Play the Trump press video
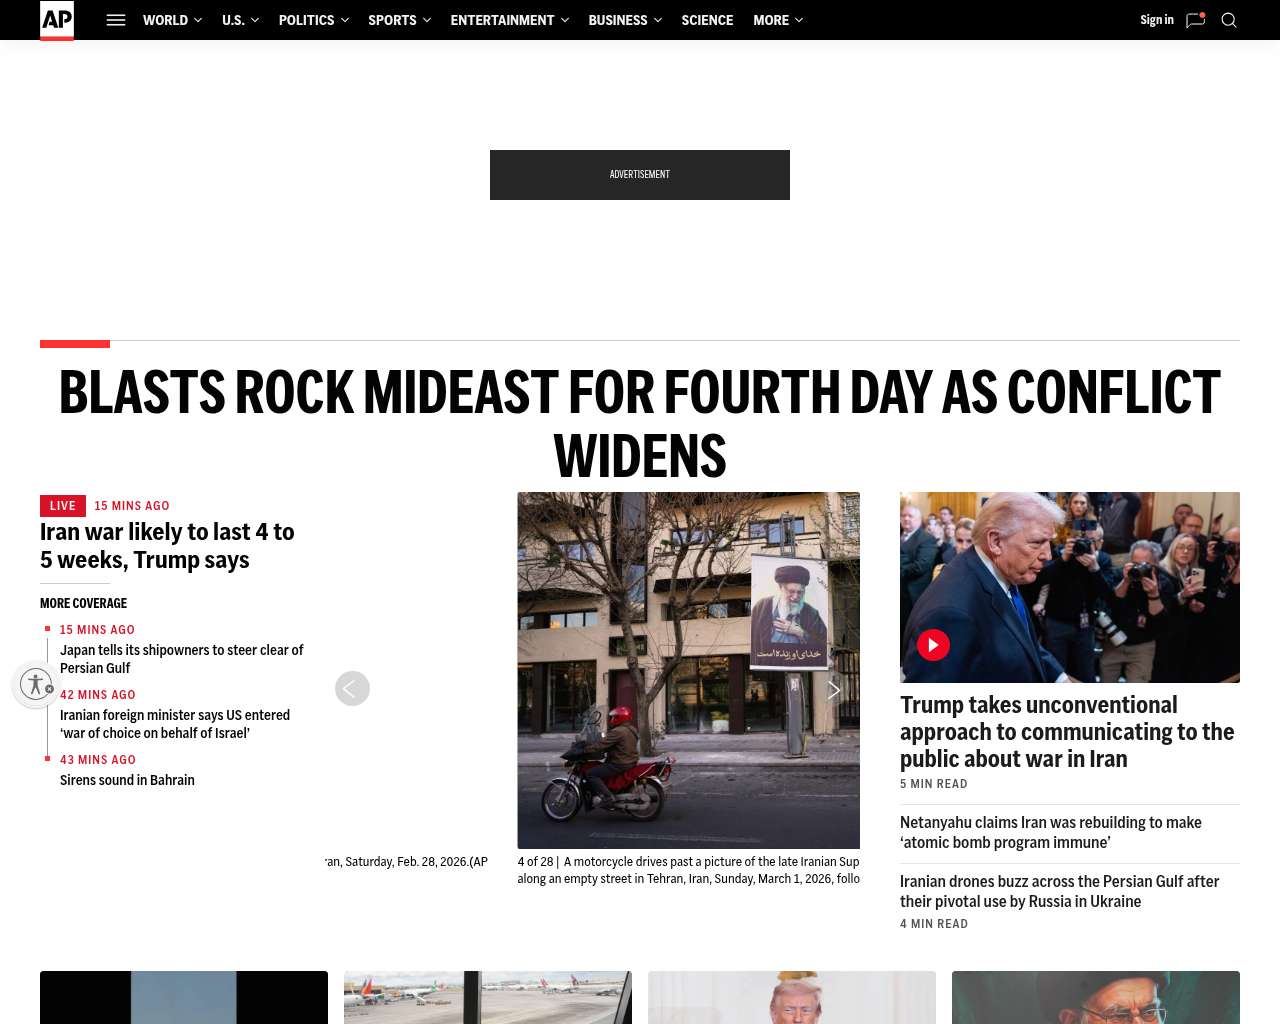Image resolution: width=1280 pixels, height=1024 pixels. [x=933, y=645]
